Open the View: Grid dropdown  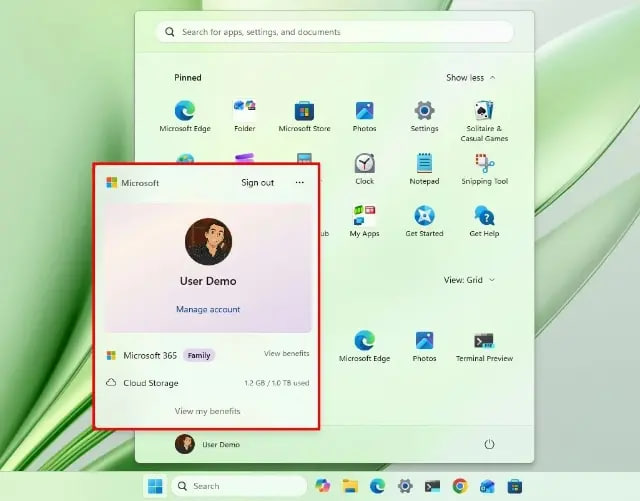[469, 280]
